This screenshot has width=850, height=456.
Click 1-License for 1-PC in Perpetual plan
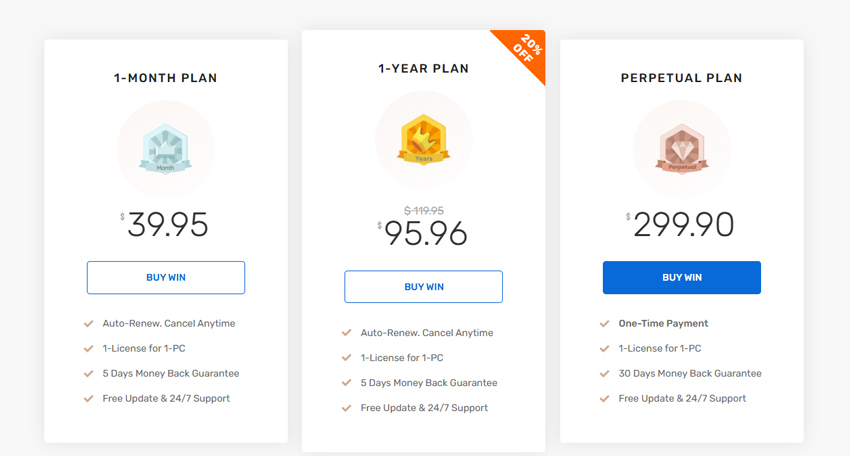[x=660, y=349]
